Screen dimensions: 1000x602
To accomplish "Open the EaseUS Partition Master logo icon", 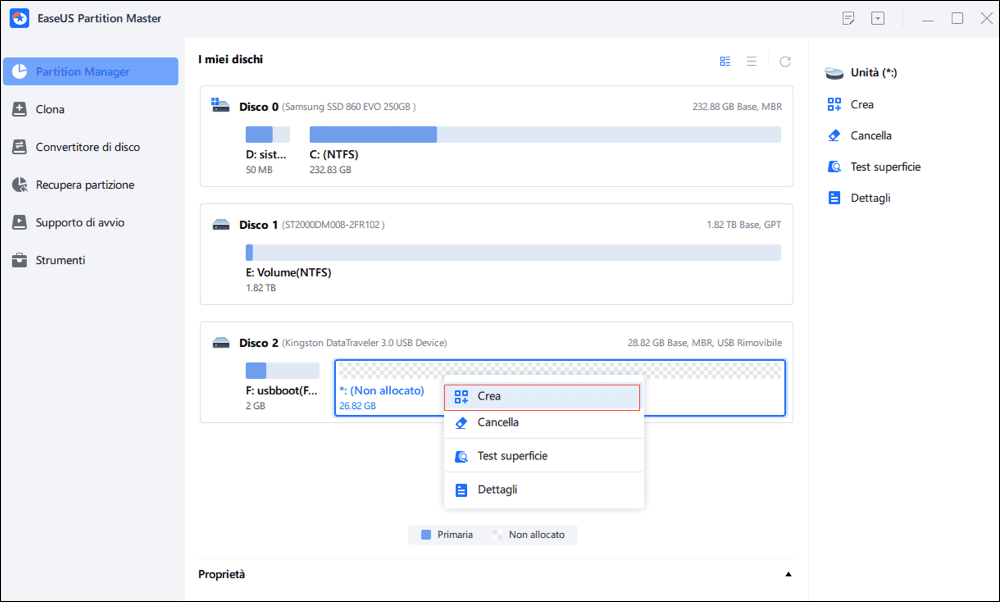I will tap(19, 18).
